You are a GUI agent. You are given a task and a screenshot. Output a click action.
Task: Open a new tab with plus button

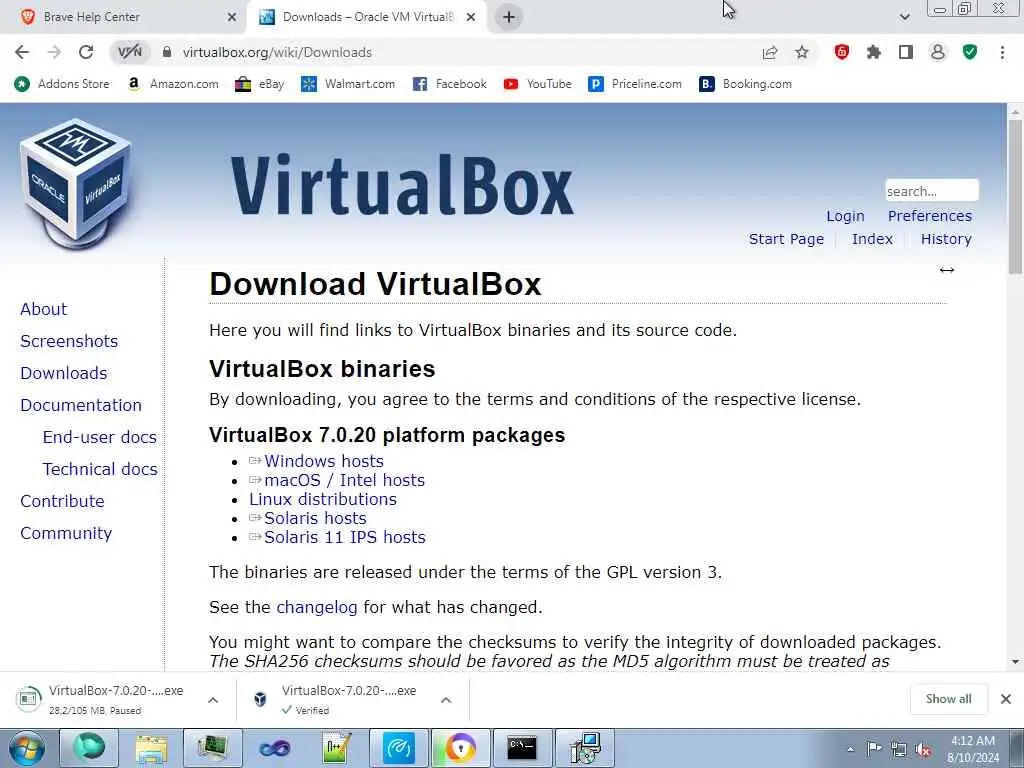509,17
